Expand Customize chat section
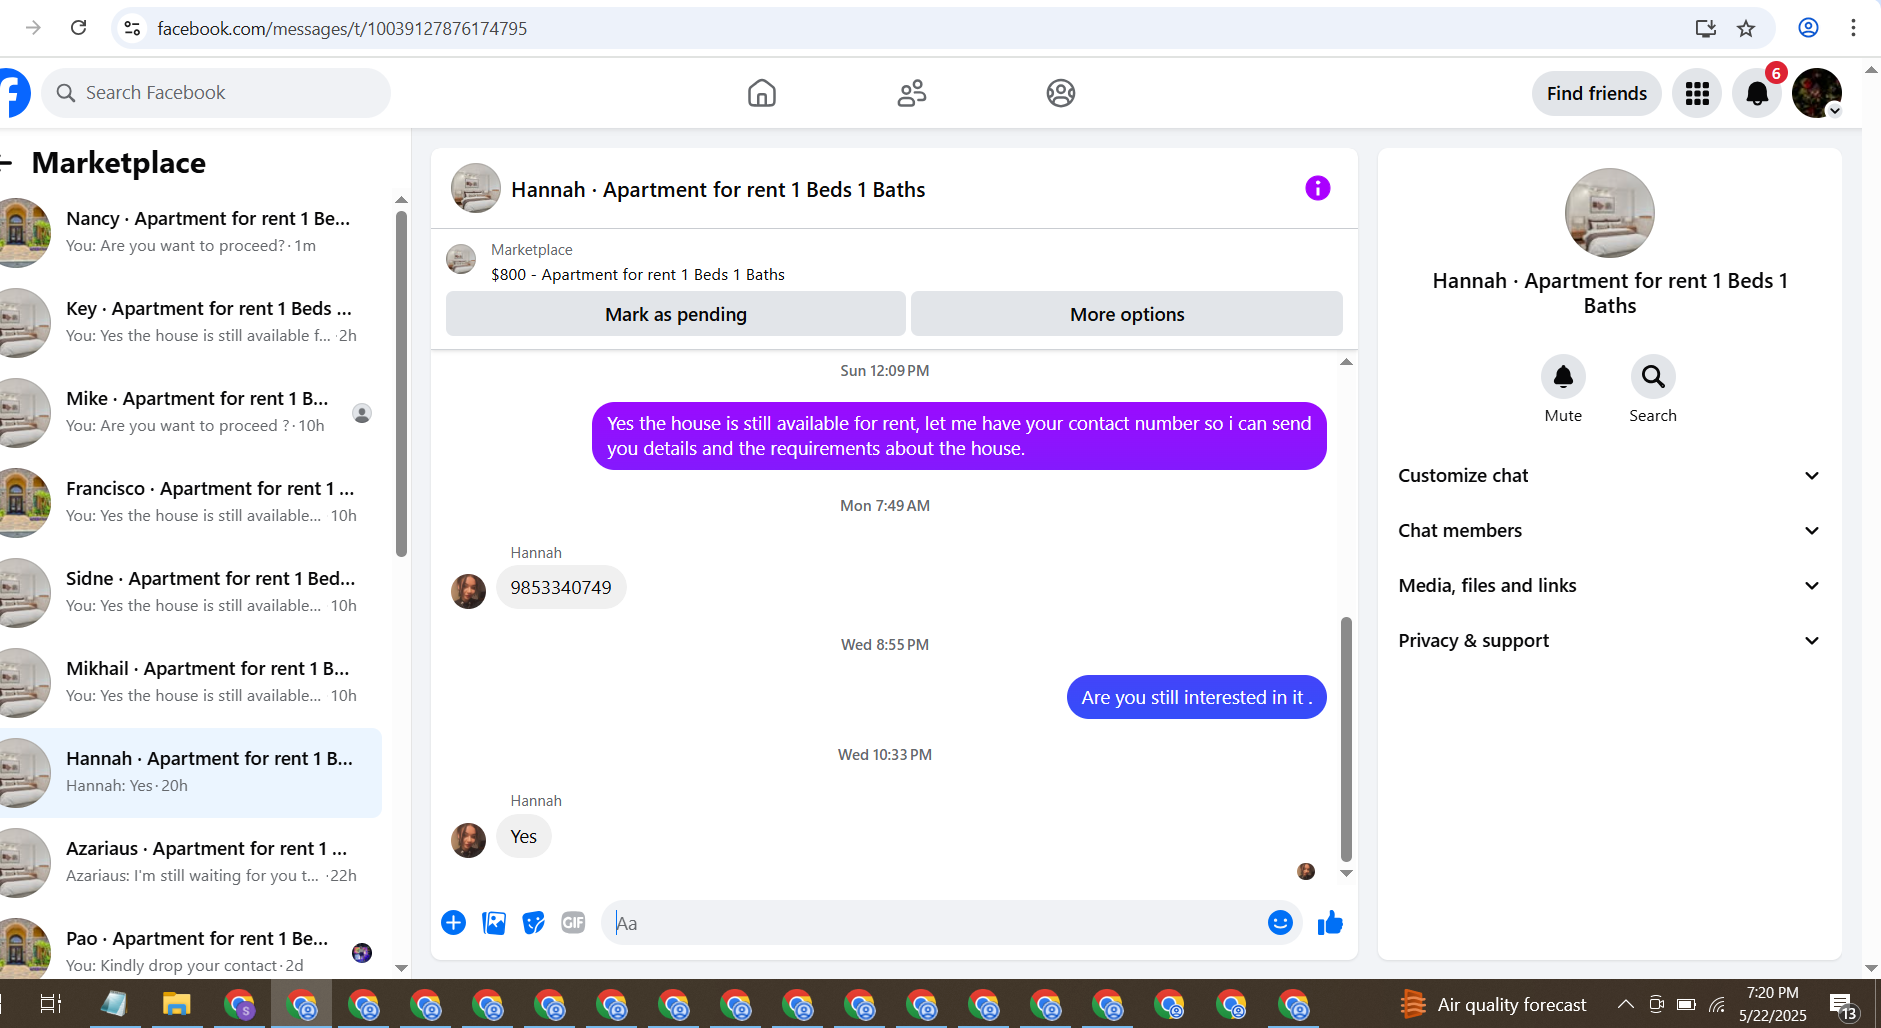This screenshot has height=1028, width=1881. pyautogui.click(x=1609, y=476)
